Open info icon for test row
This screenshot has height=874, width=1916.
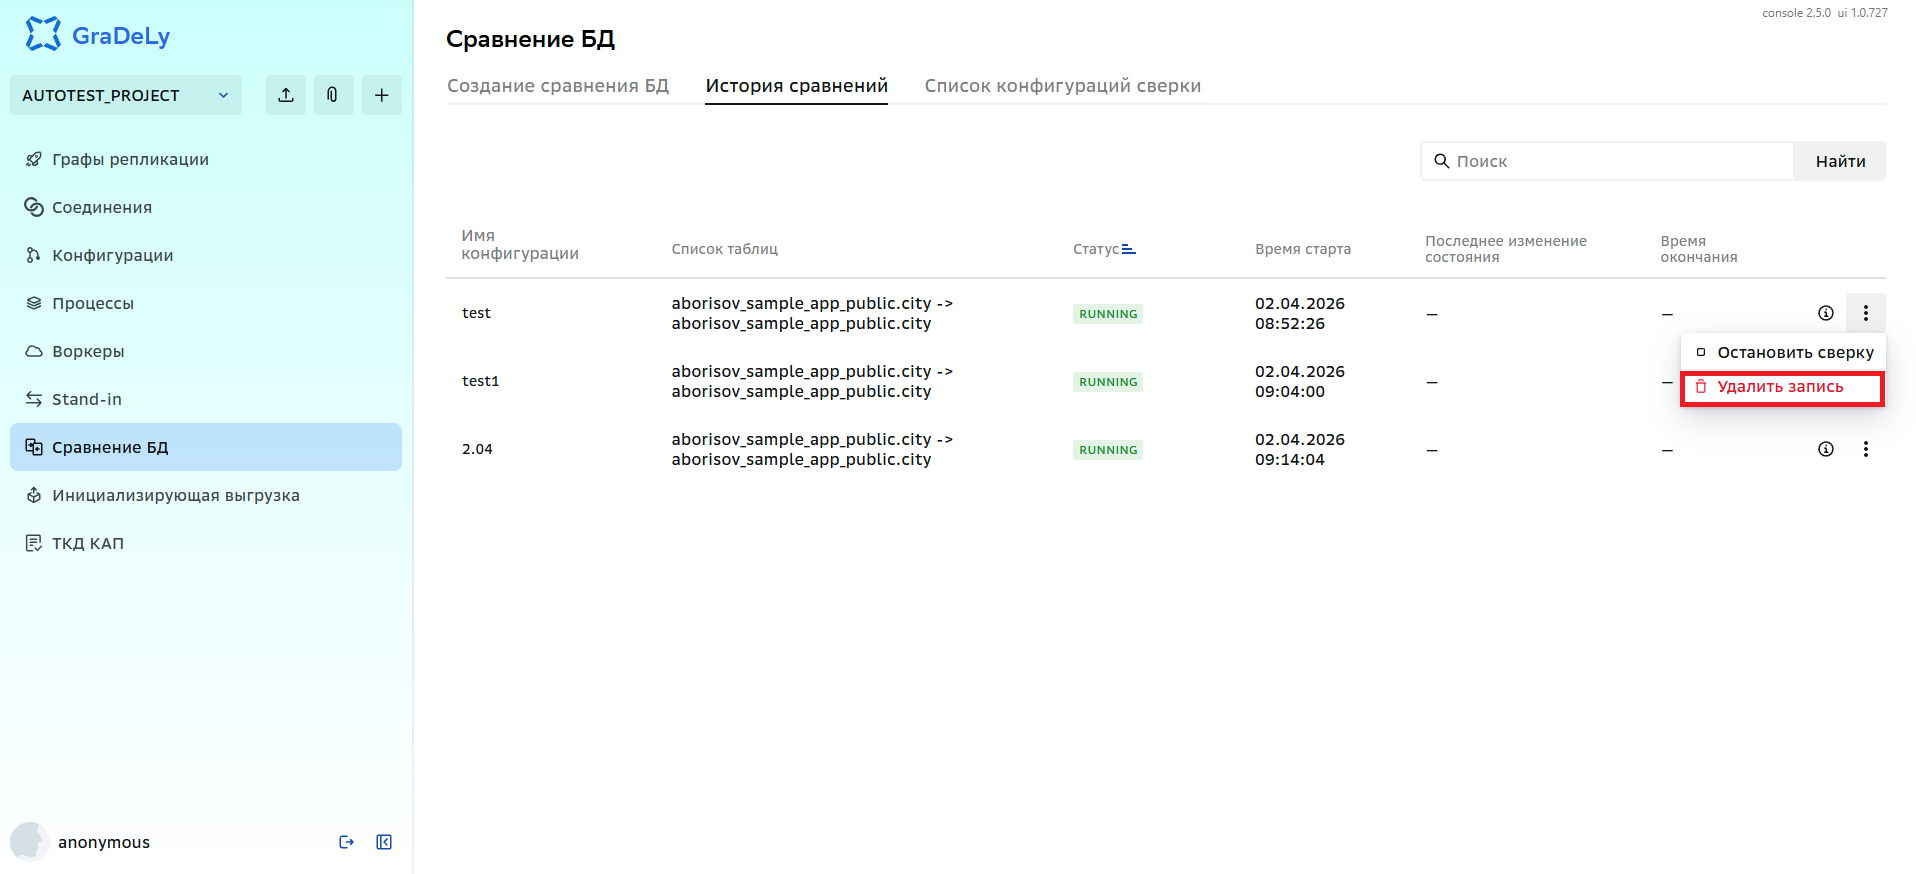coord(1826,313)
